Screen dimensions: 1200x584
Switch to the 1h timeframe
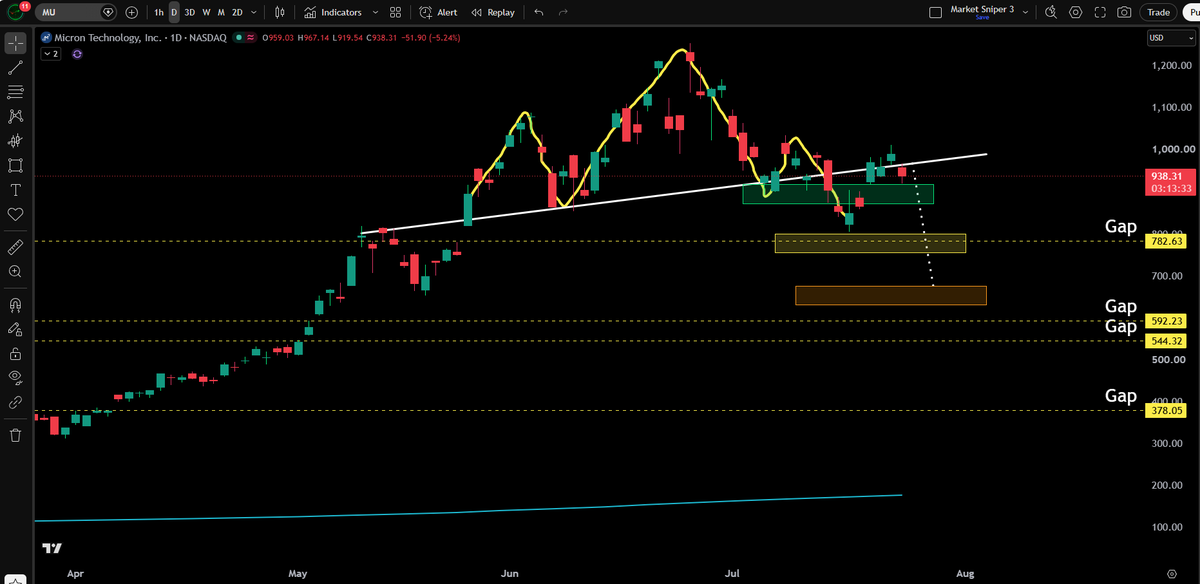[x=158, y=13]
